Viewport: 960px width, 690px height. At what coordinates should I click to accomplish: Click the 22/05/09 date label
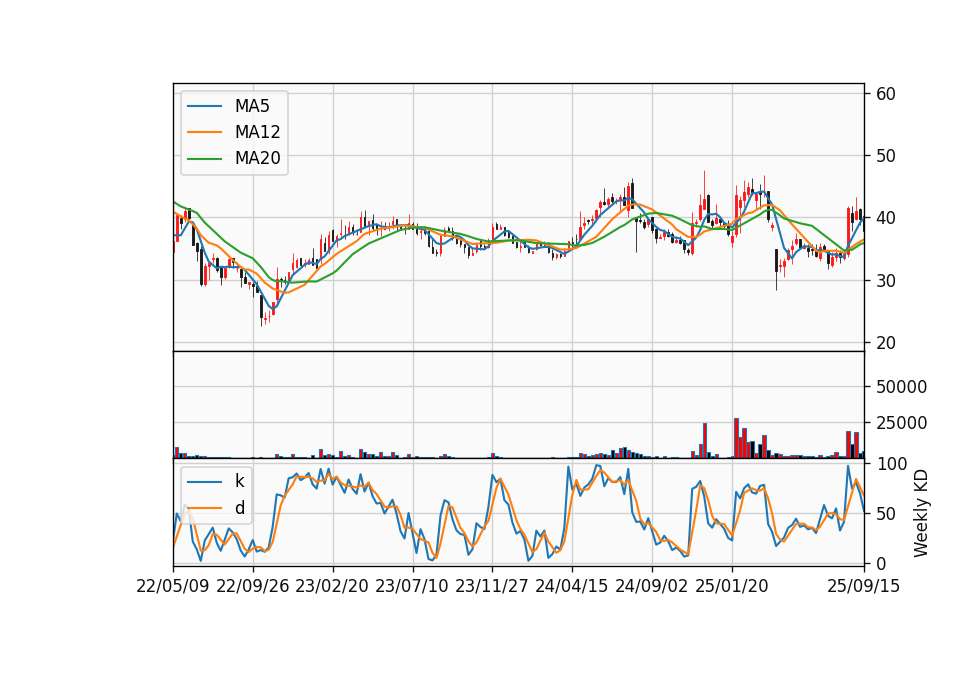(173, 586)
